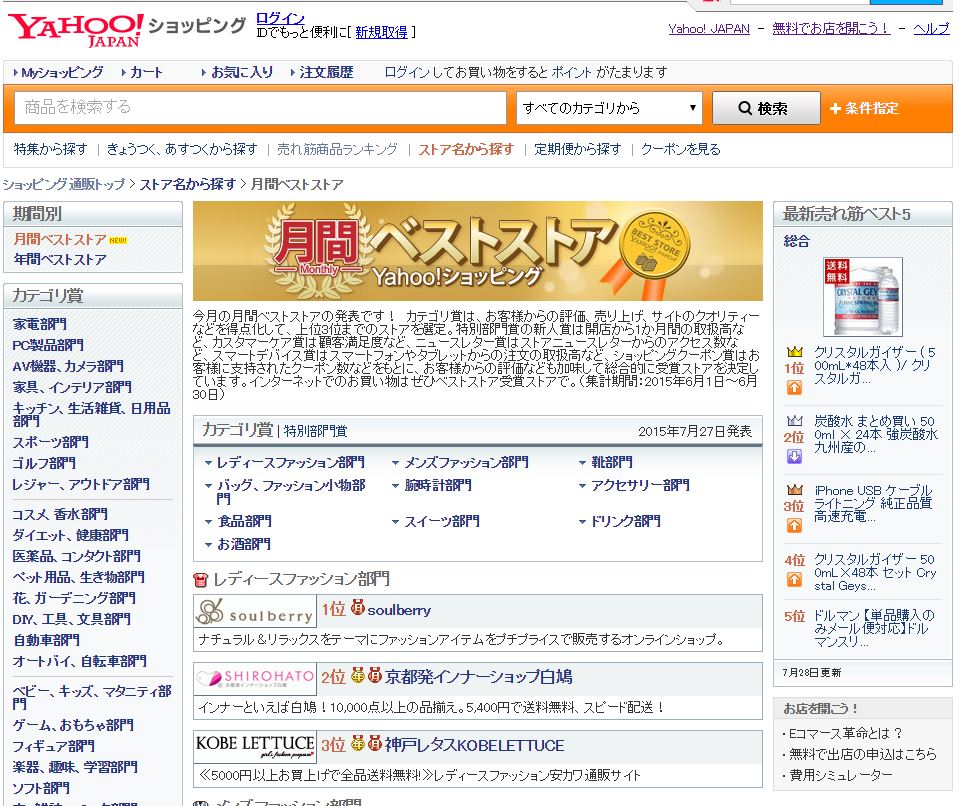
Task: Click 無料でお店を開こう！ link
Action: (831, 28)
